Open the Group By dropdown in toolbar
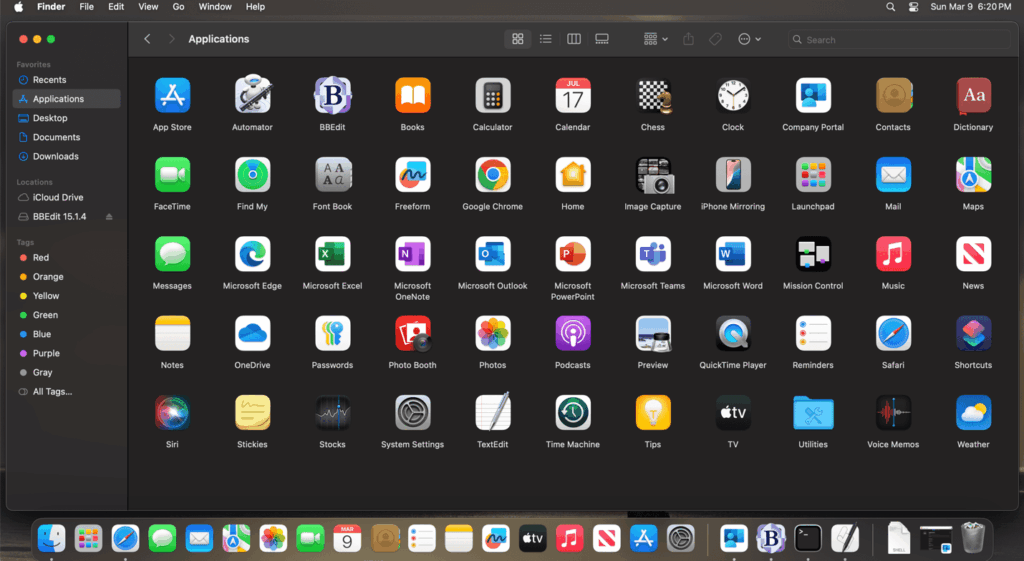Screen dimensions: 1024x561 coord(655,39)
